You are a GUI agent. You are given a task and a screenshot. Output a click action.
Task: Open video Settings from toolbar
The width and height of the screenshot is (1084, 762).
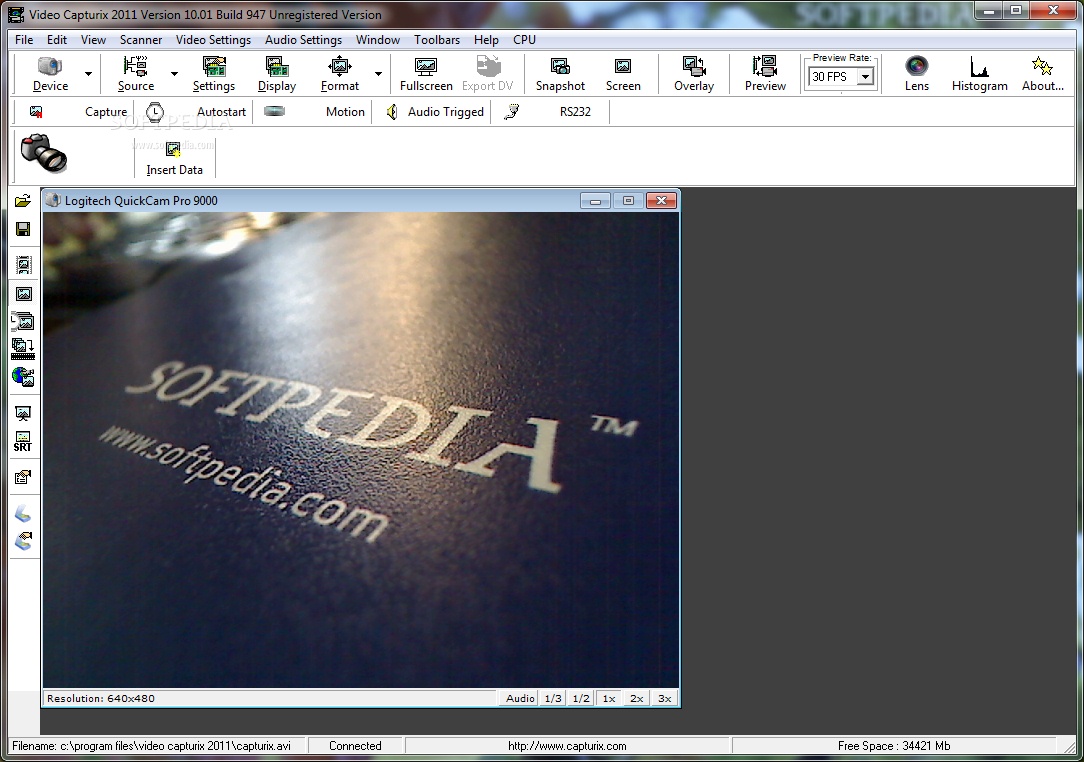[214, 74]
